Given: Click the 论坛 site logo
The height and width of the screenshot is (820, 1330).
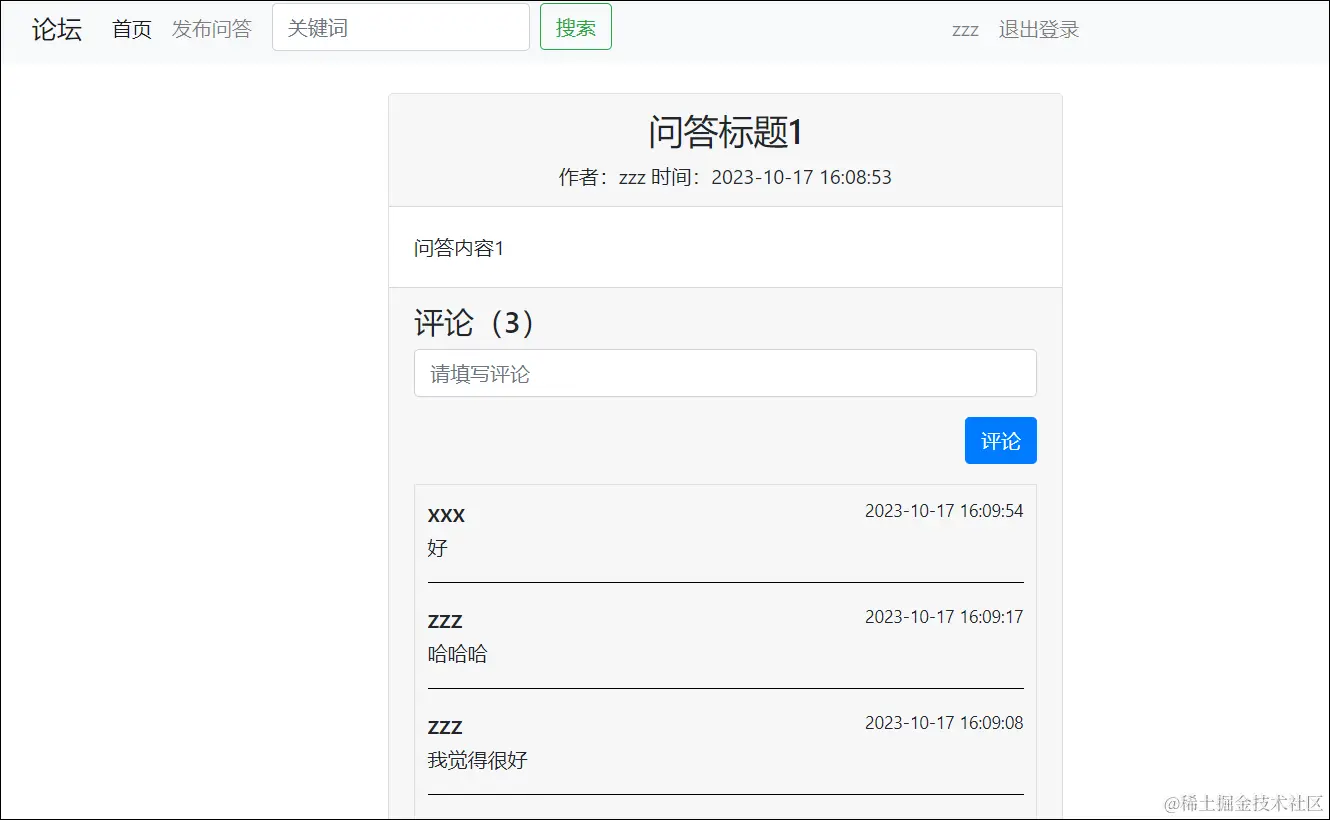Looking at the screenshot, I should [55, 29].
